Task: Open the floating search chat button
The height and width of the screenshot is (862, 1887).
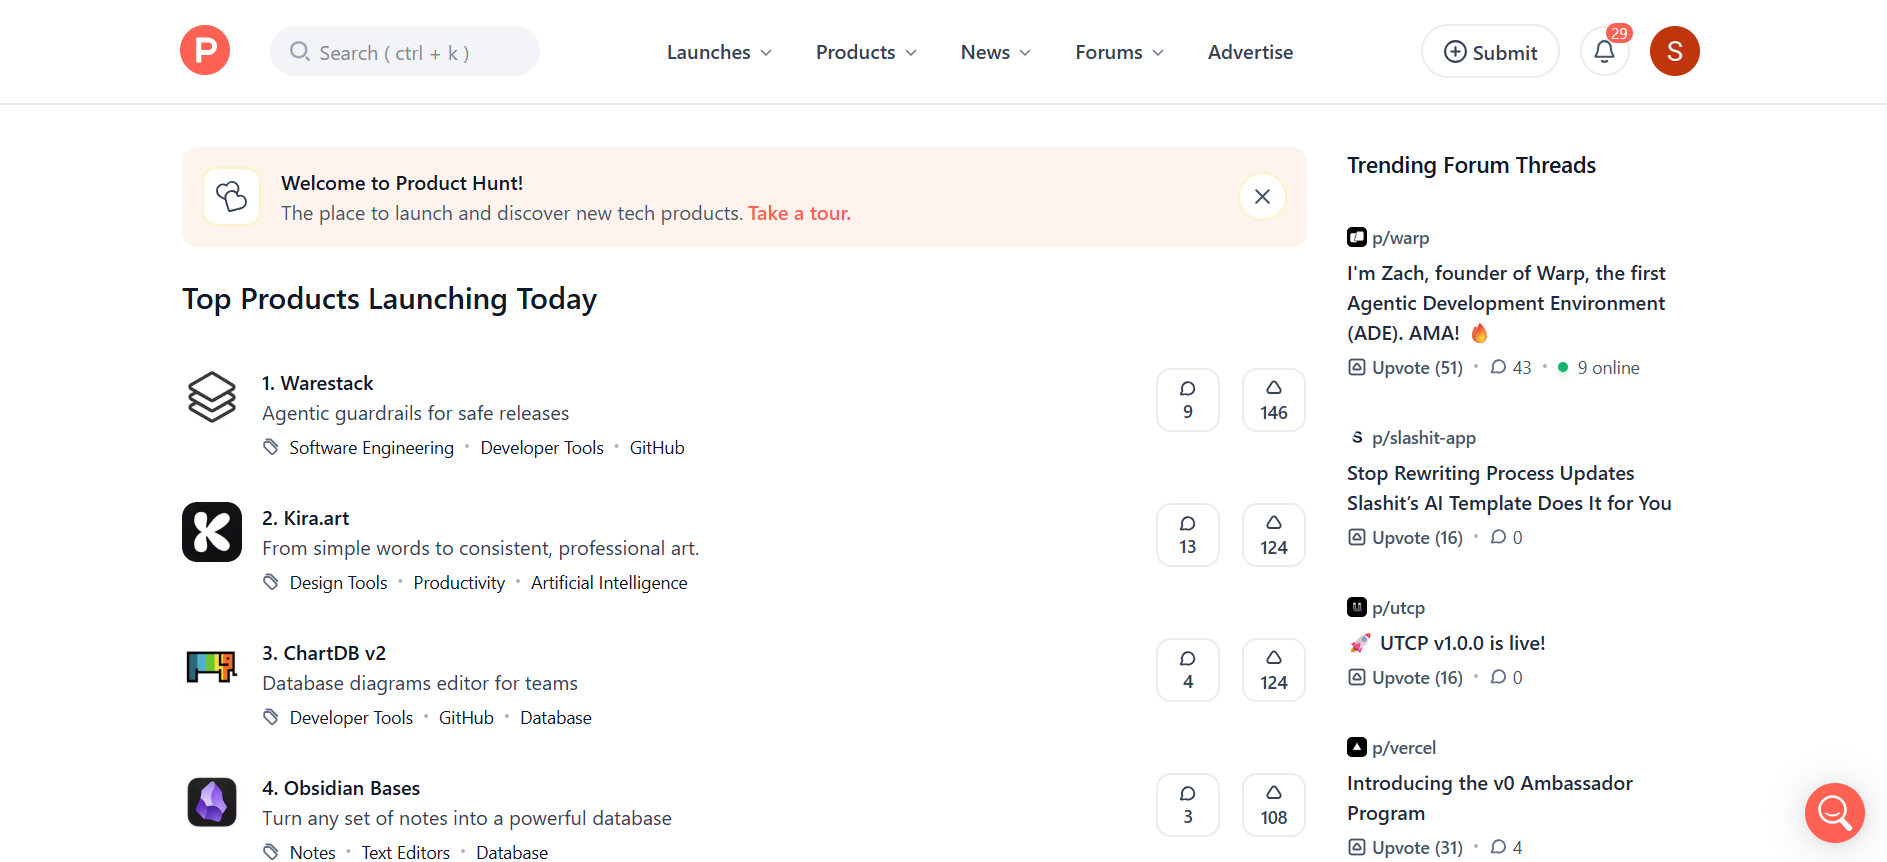Action: [1834, 813]
